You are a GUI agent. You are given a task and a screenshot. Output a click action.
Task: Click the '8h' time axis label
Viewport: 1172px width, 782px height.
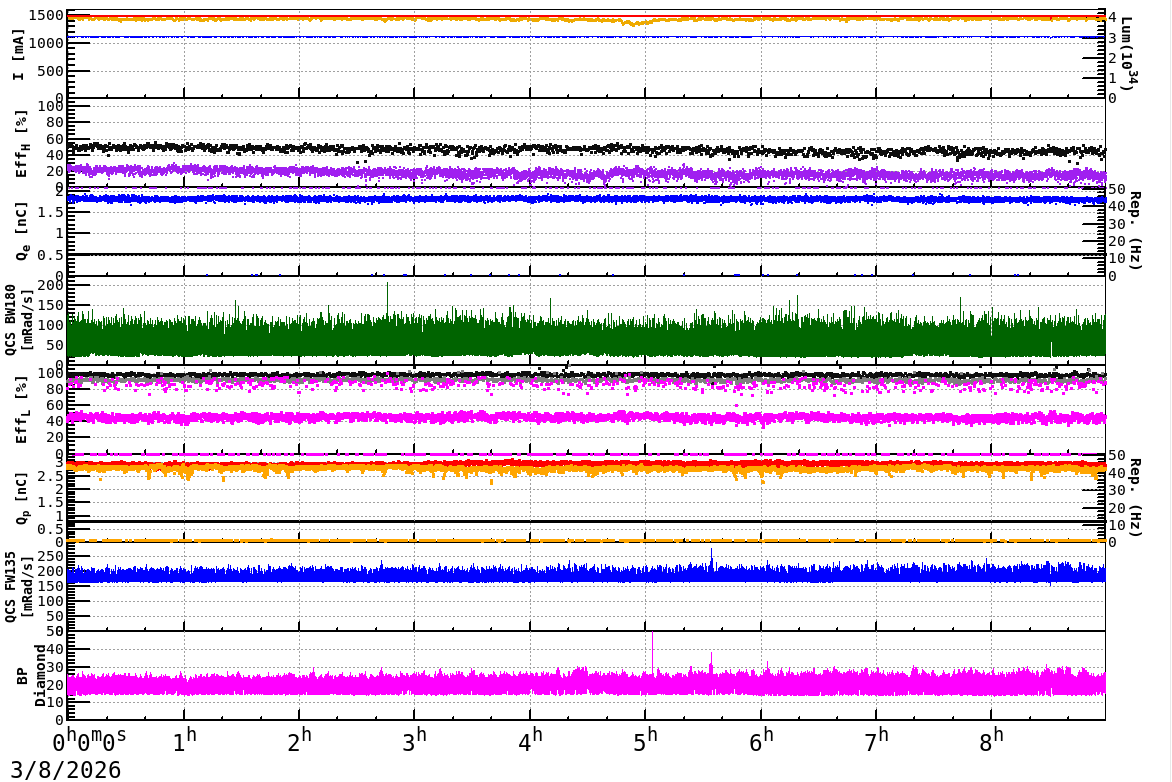coord(991,741)
